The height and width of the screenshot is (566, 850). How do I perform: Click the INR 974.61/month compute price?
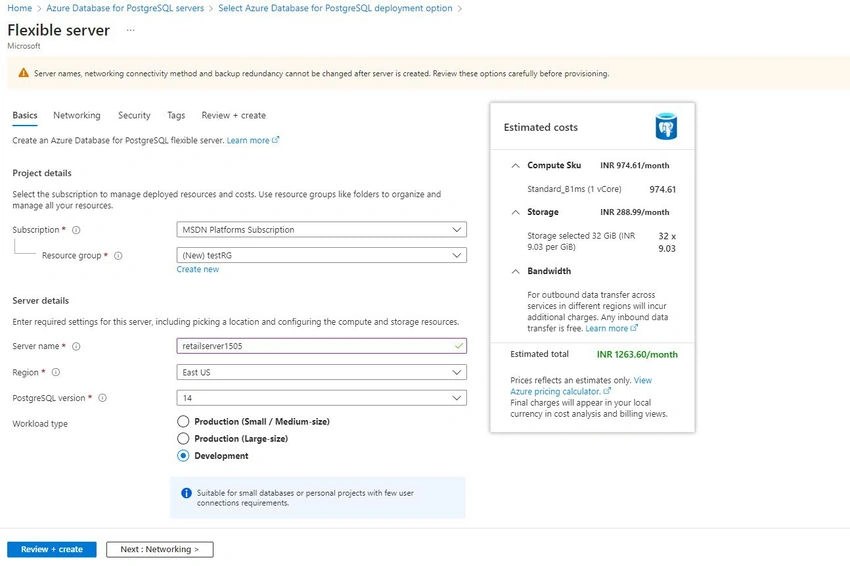pyautogui.click(x=634, y=165)
